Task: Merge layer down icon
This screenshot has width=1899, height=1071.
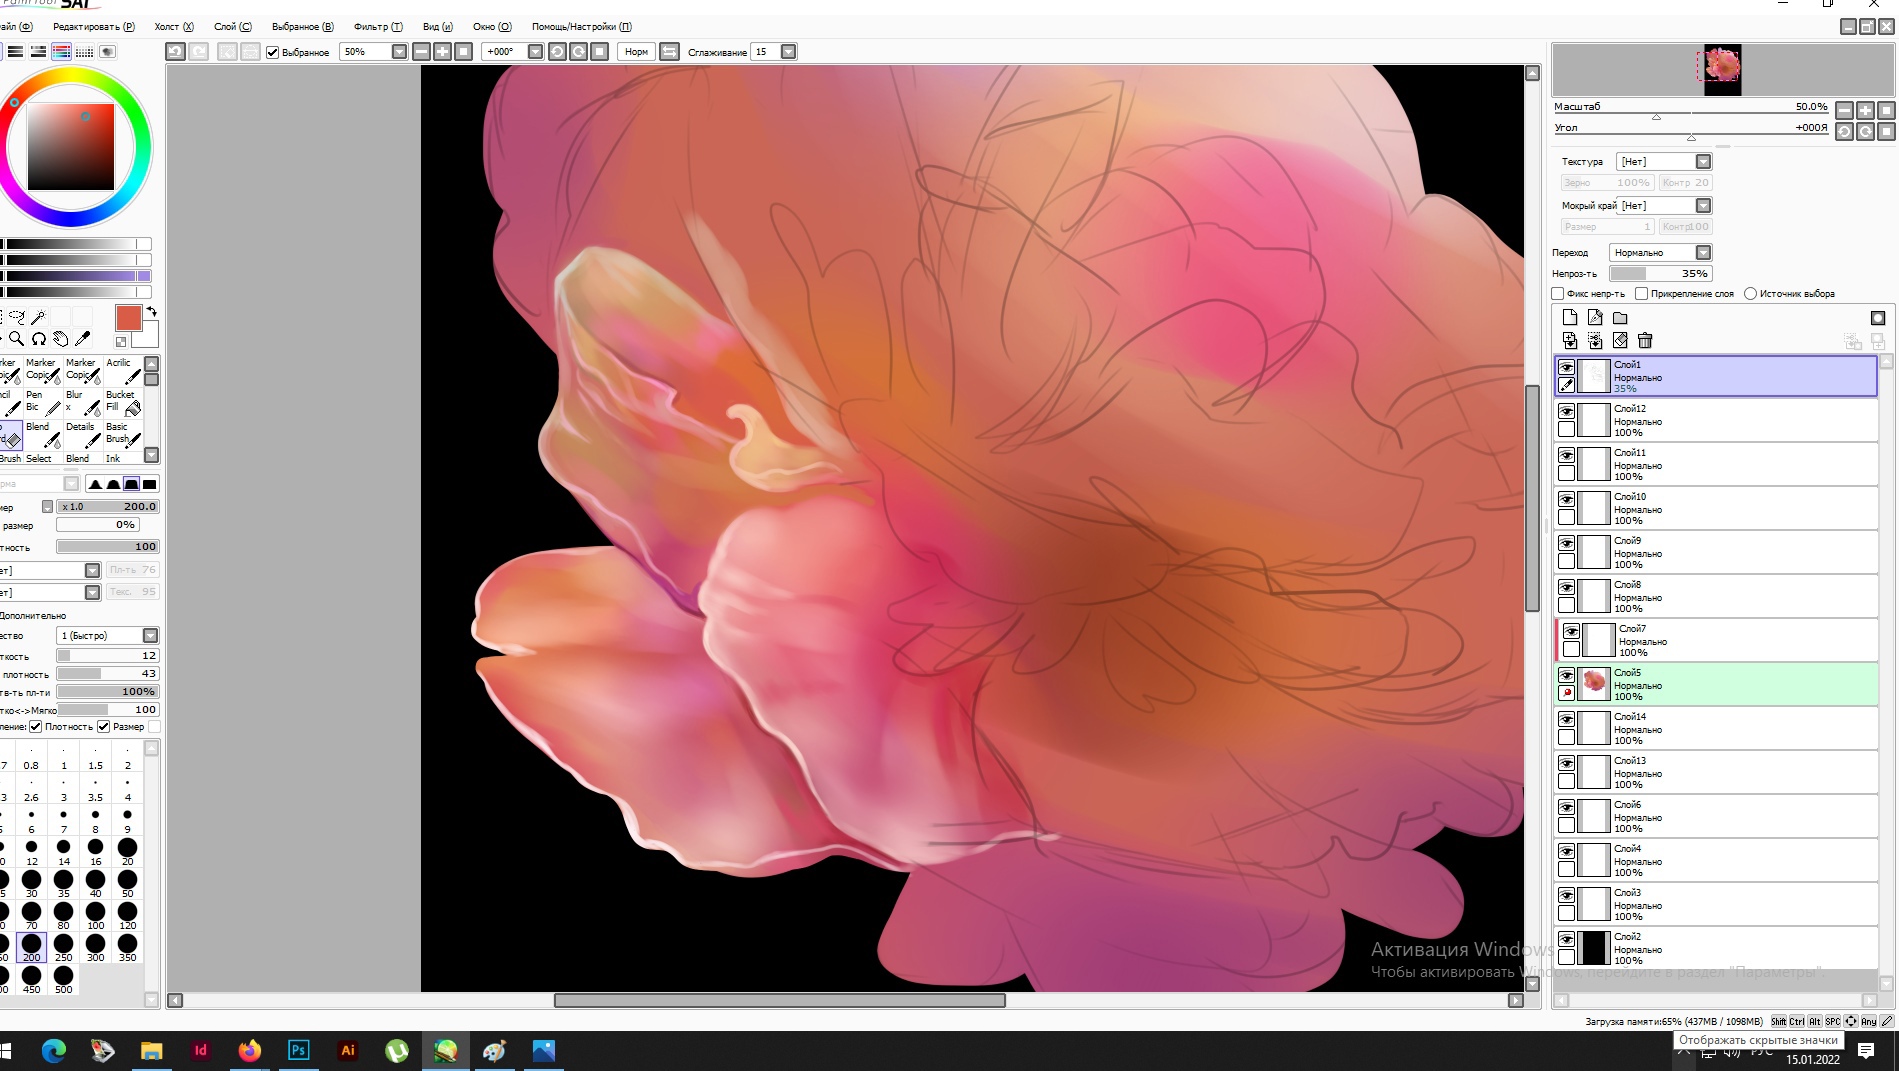Action: (1595, 341)
